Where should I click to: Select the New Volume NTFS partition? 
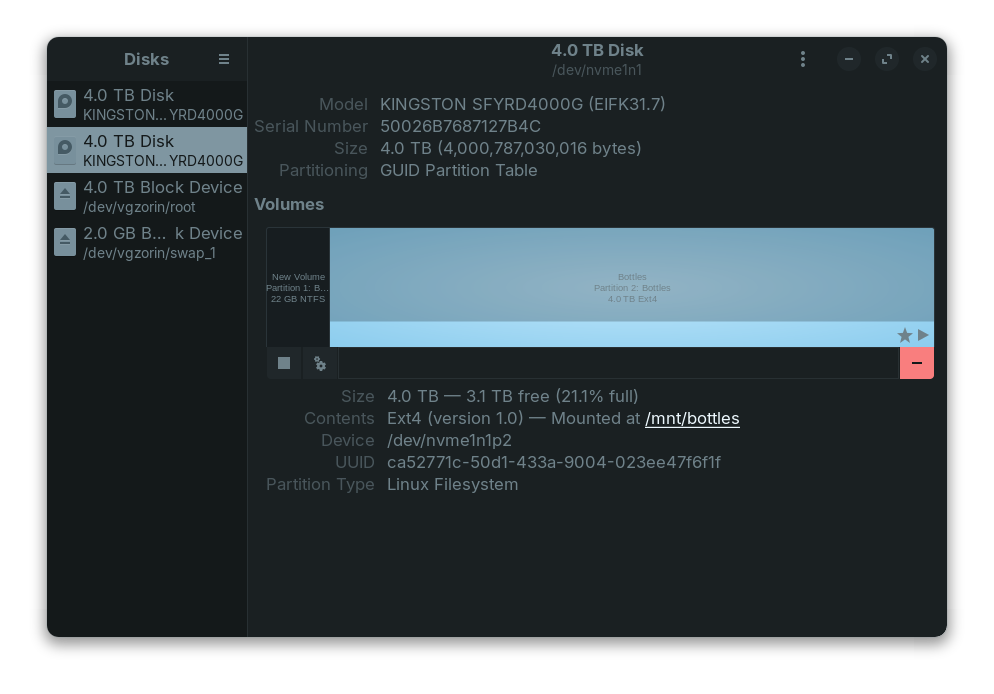(x=298, y=287)
